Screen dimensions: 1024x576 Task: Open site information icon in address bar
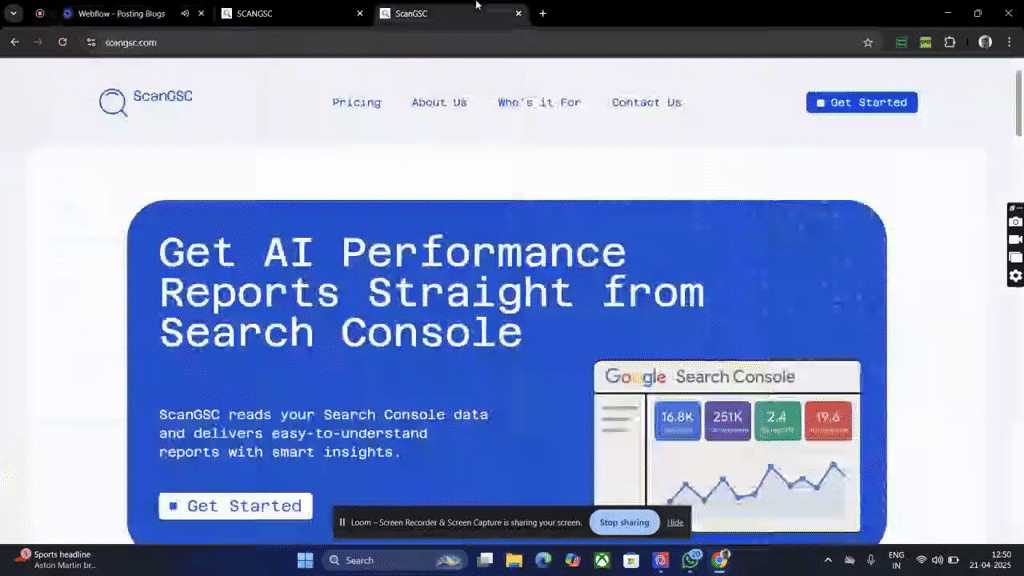(91, 42)
